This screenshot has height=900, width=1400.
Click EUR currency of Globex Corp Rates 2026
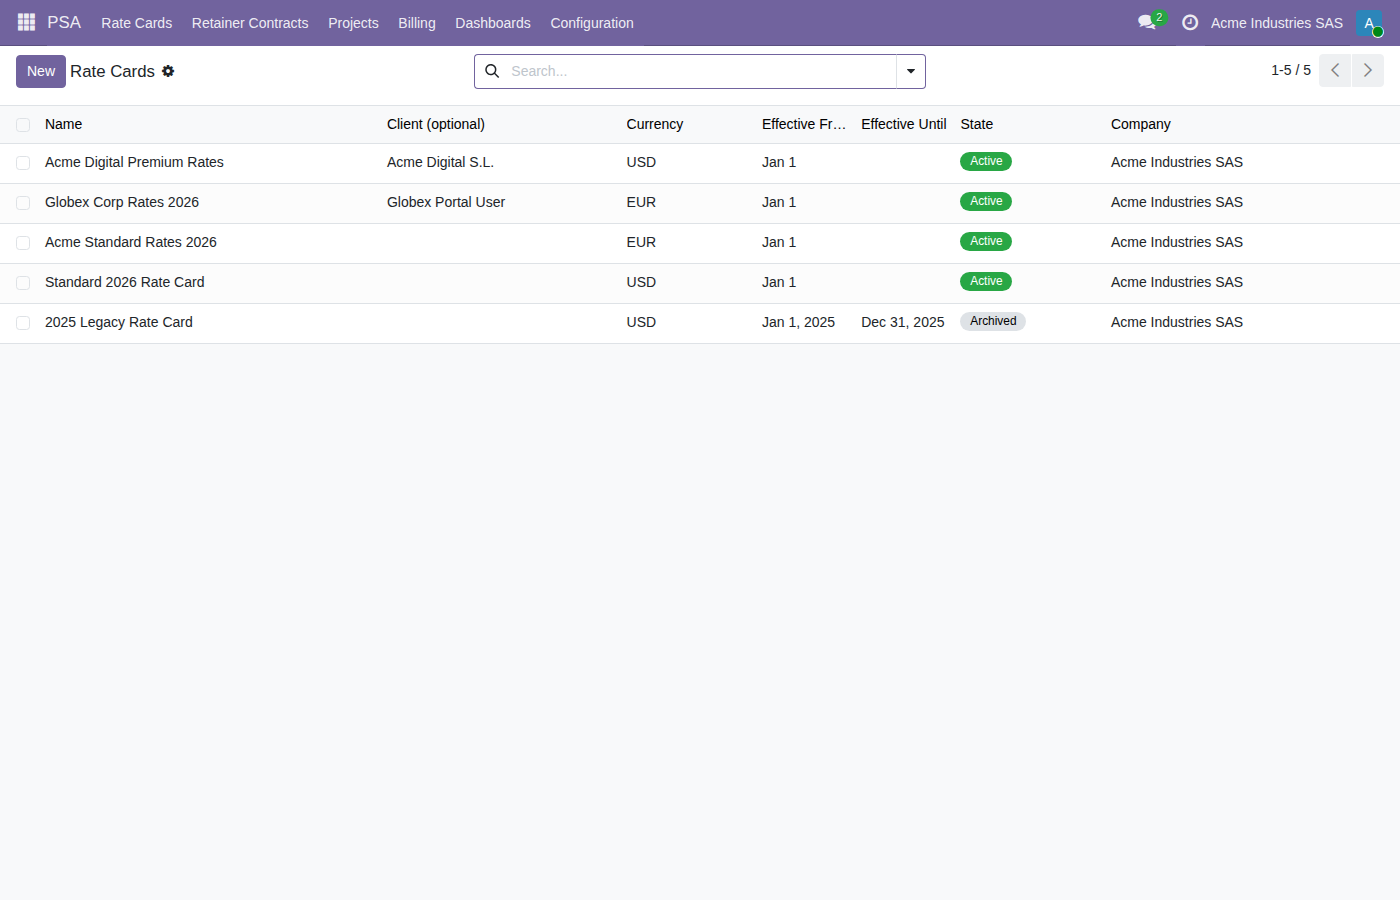click(641, 202)
